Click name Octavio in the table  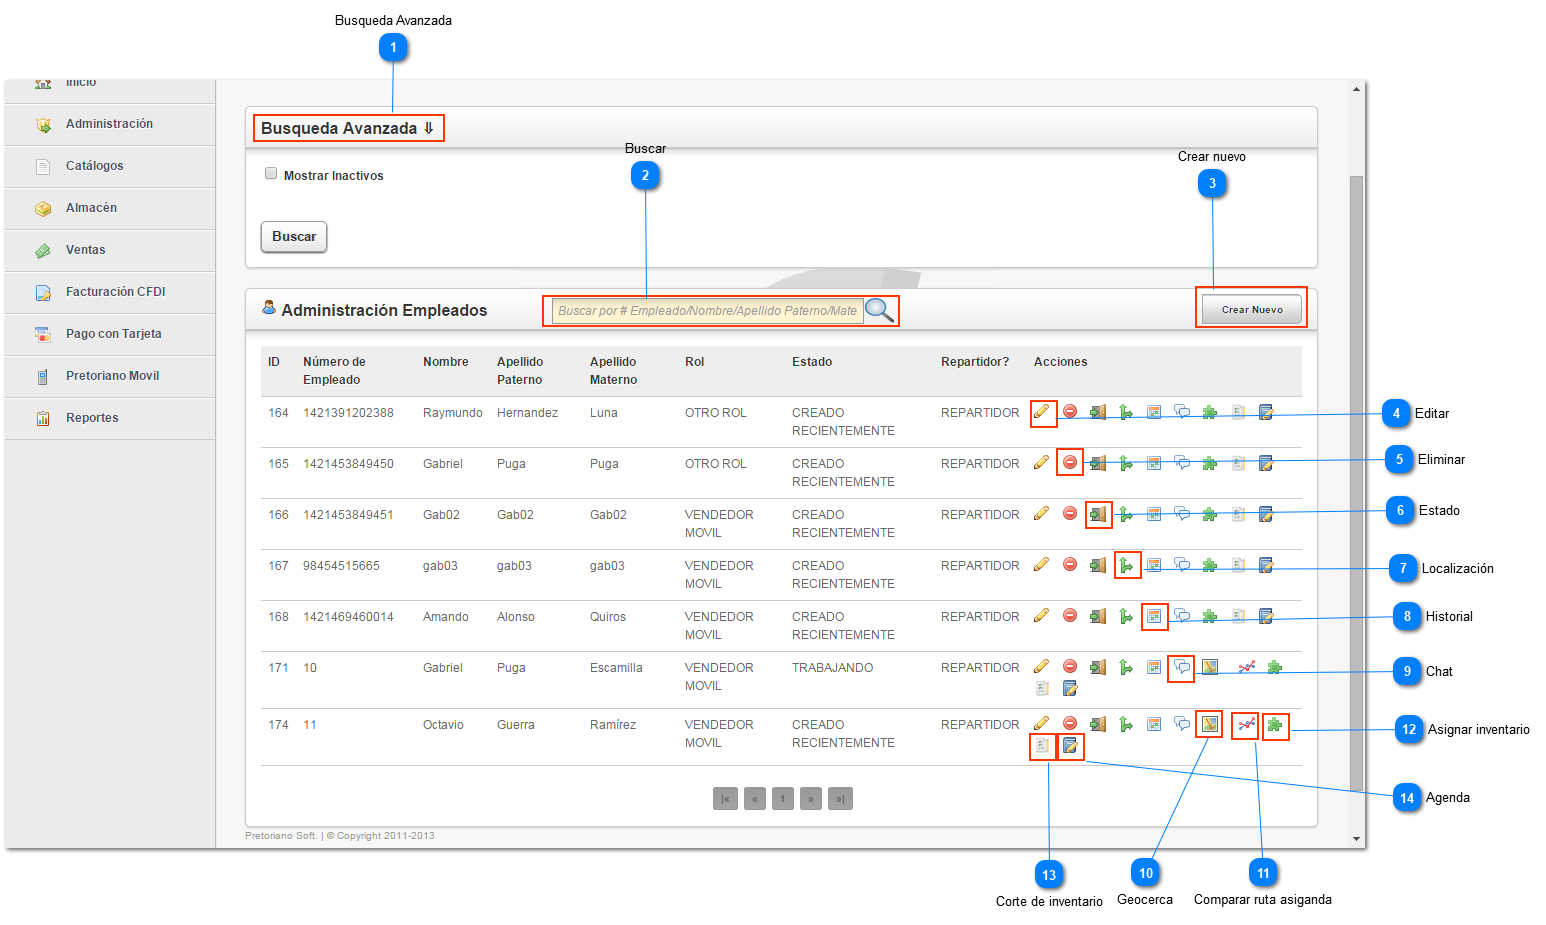(443, 725)
